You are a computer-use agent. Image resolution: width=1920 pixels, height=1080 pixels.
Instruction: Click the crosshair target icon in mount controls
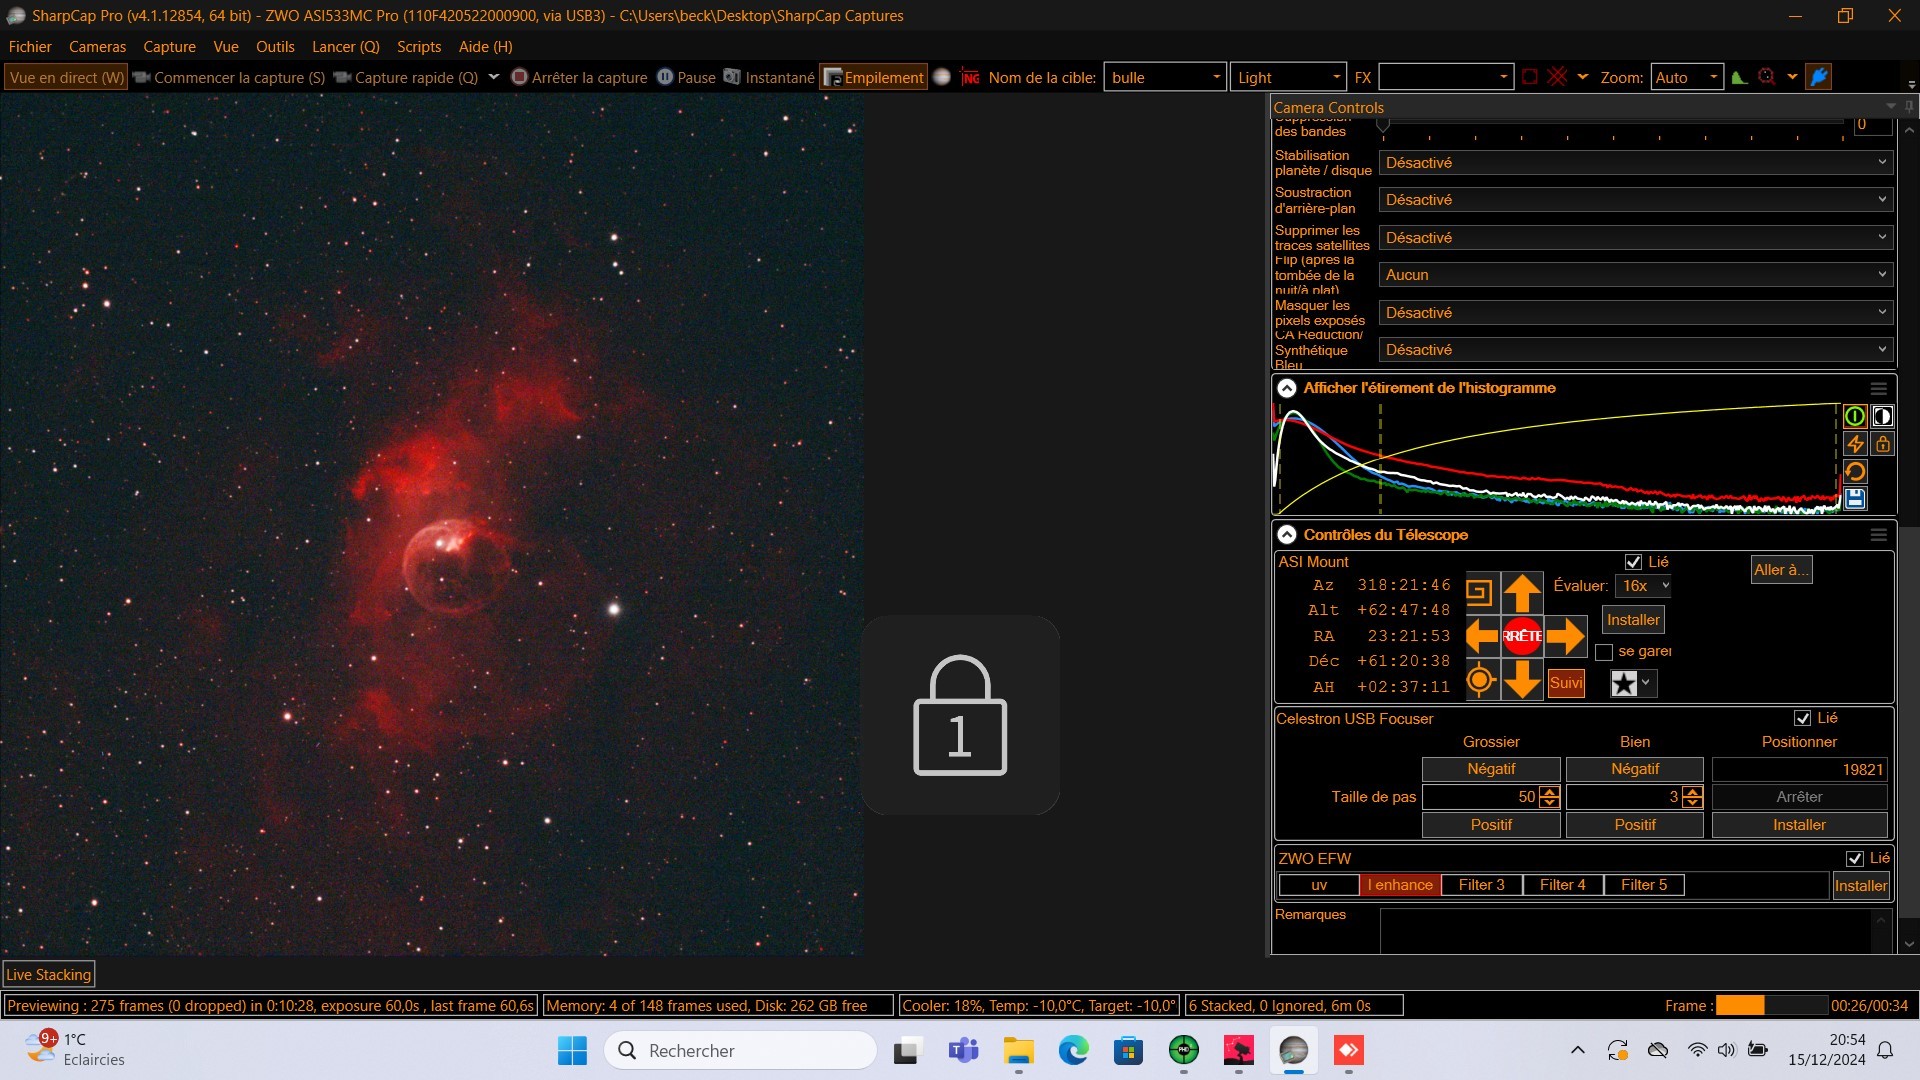point(1480,681)
